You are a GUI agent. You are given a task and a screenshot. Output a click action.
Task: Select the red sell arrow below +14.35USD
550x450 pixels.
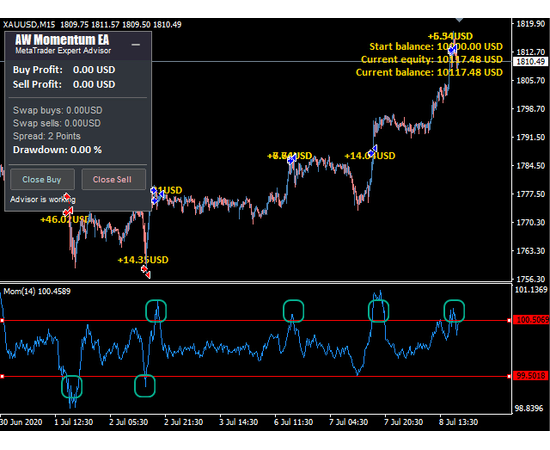(146, 272)
